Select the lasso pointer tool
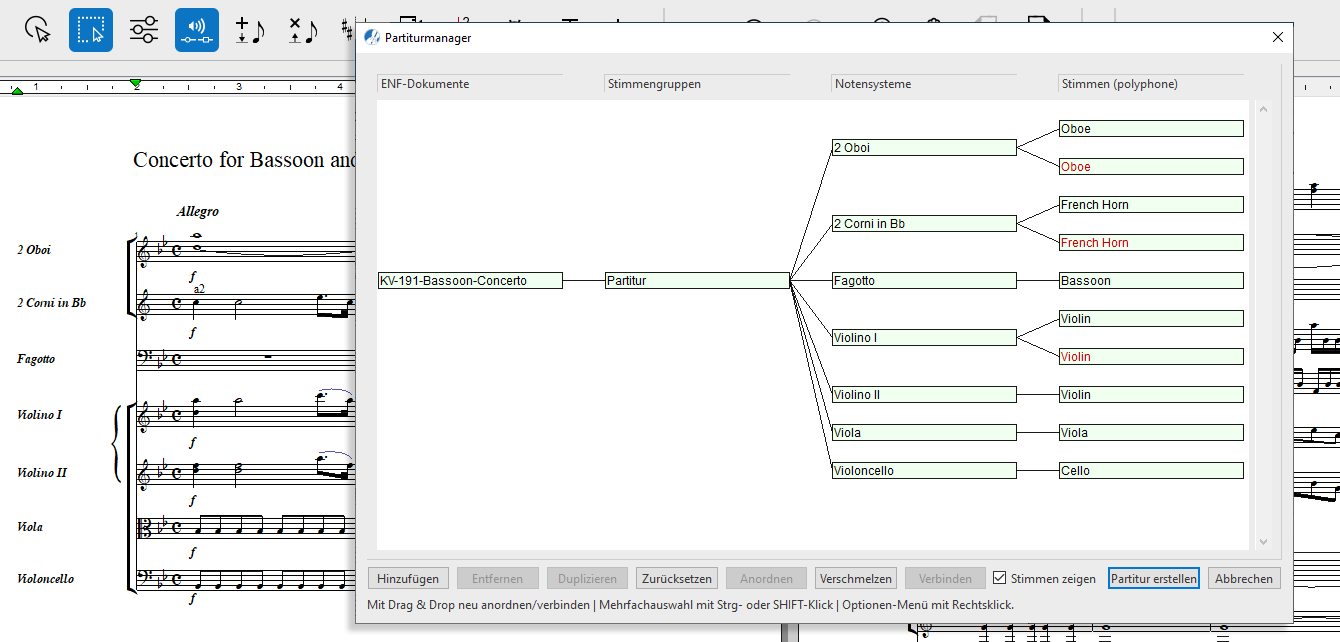The height and width of the screenshot is (642, 1340). coord(38,30)
